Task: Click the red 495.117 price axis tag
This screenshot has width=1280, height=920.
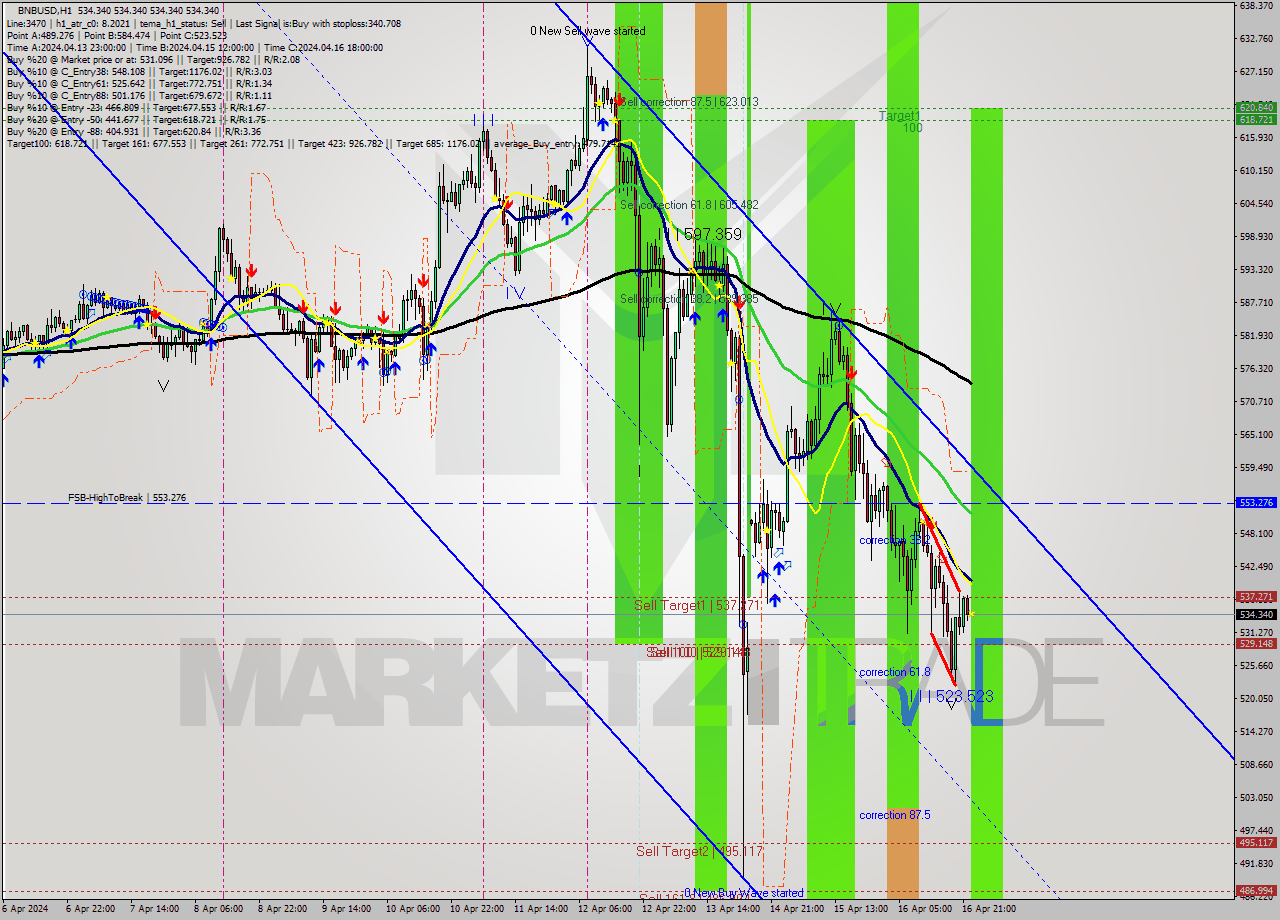Action: pyautogui.click(x=1256, y=843)
